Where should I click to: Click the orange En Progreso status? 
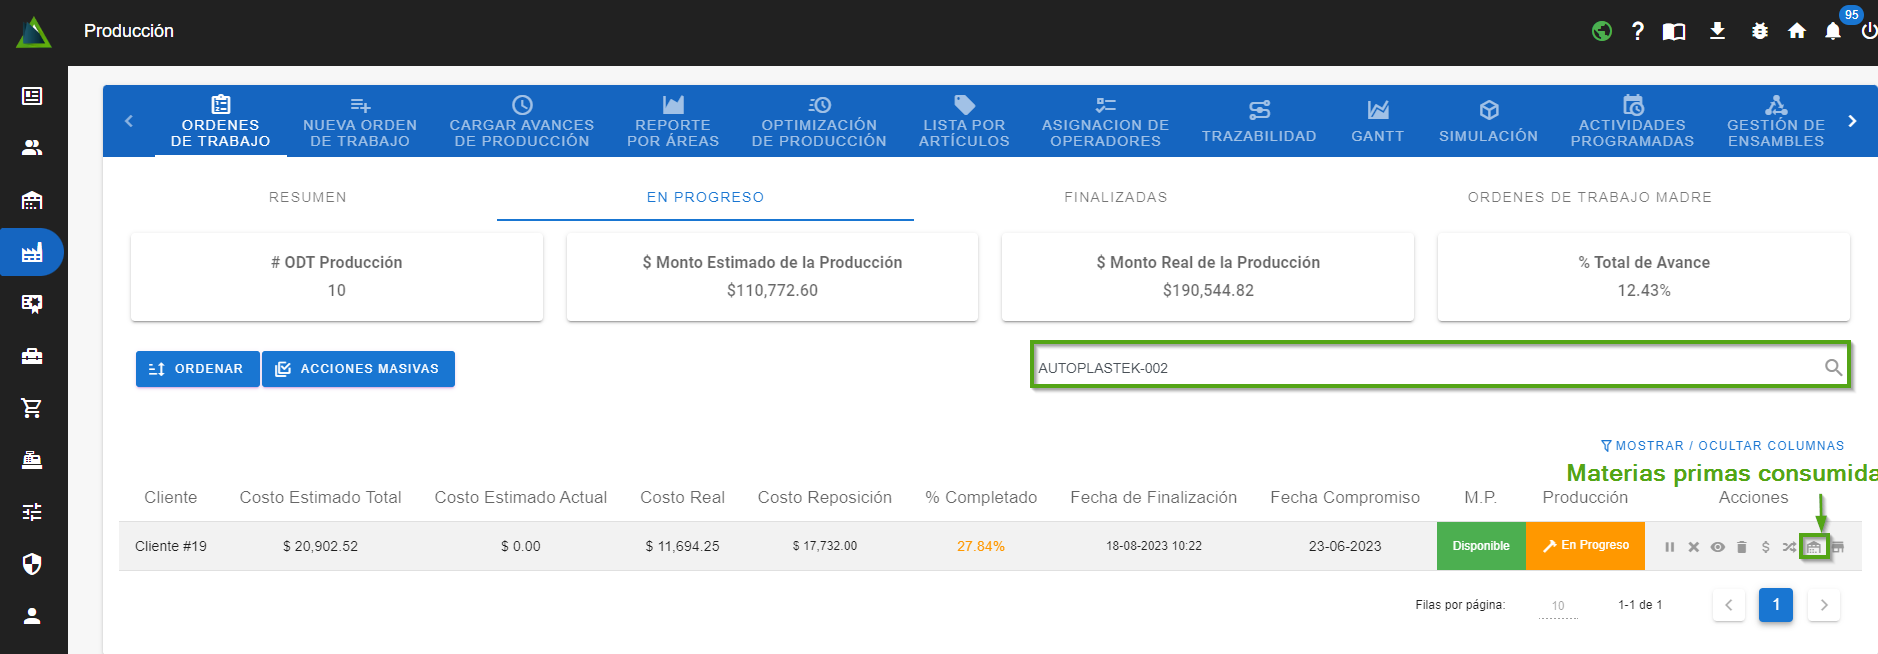(1585, 546)
